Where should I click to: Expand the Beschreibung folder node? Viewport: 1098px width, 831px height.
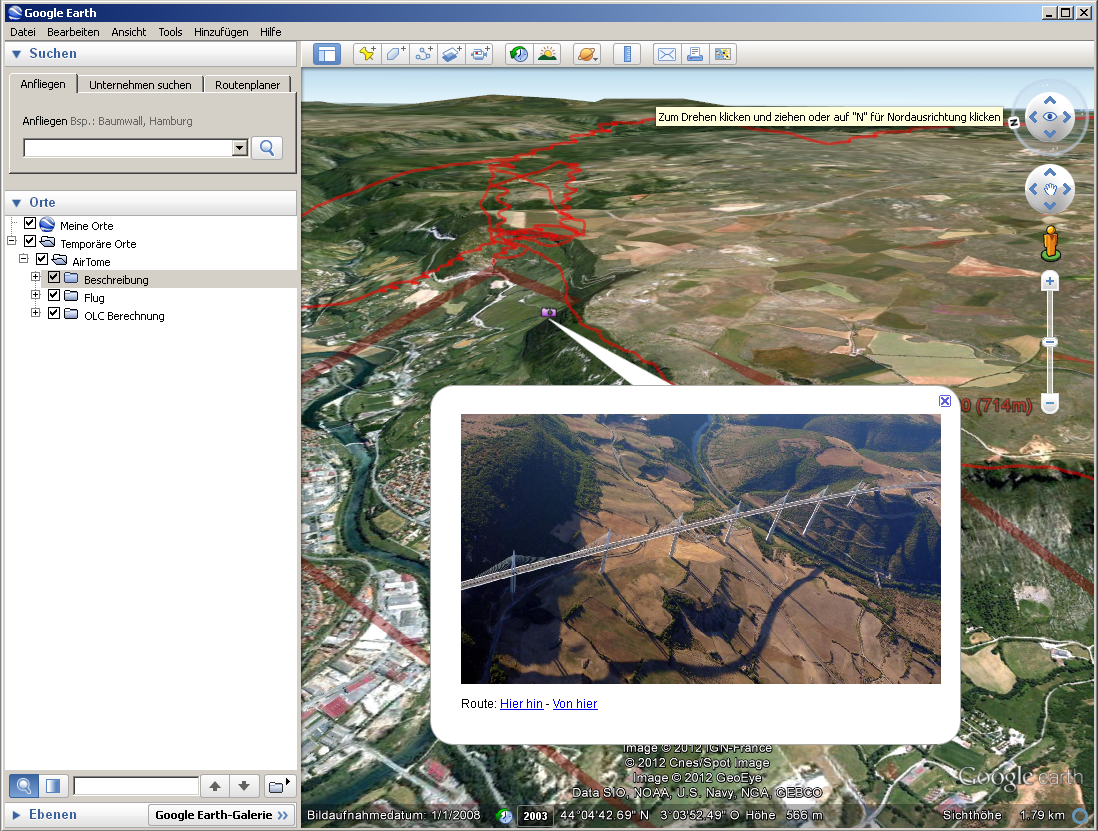(36, 277)
